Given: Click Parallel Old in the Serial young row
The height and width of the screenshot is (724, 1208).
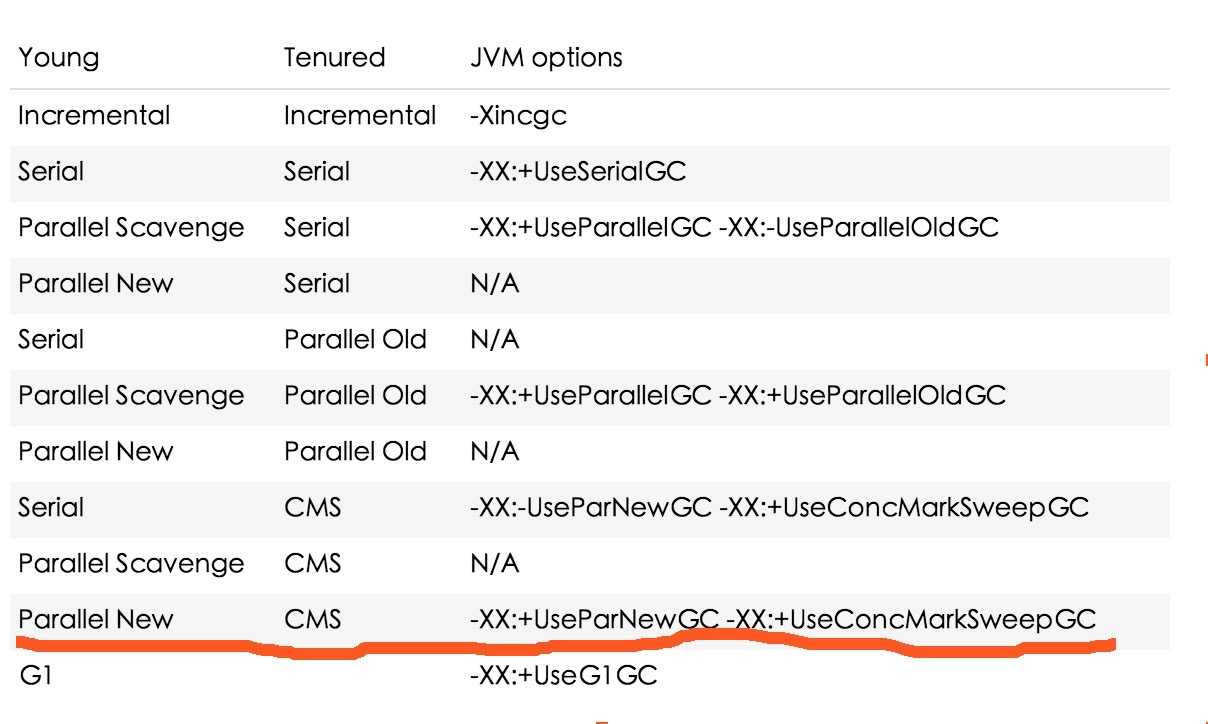Looking at the screenshot, I should [355, 340].
